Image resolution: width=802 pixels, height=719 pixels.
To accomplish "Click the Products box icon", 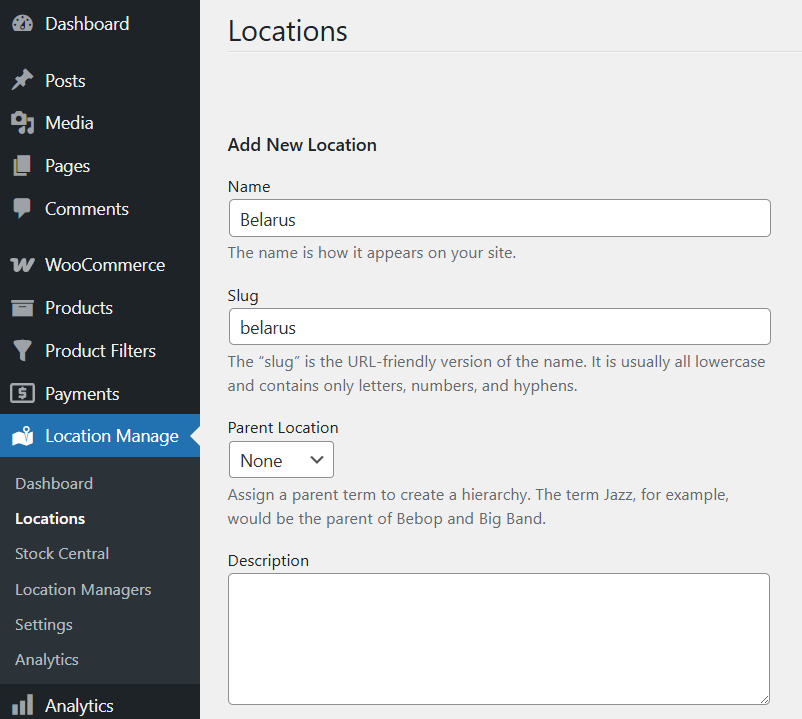I will coord(22,308).
